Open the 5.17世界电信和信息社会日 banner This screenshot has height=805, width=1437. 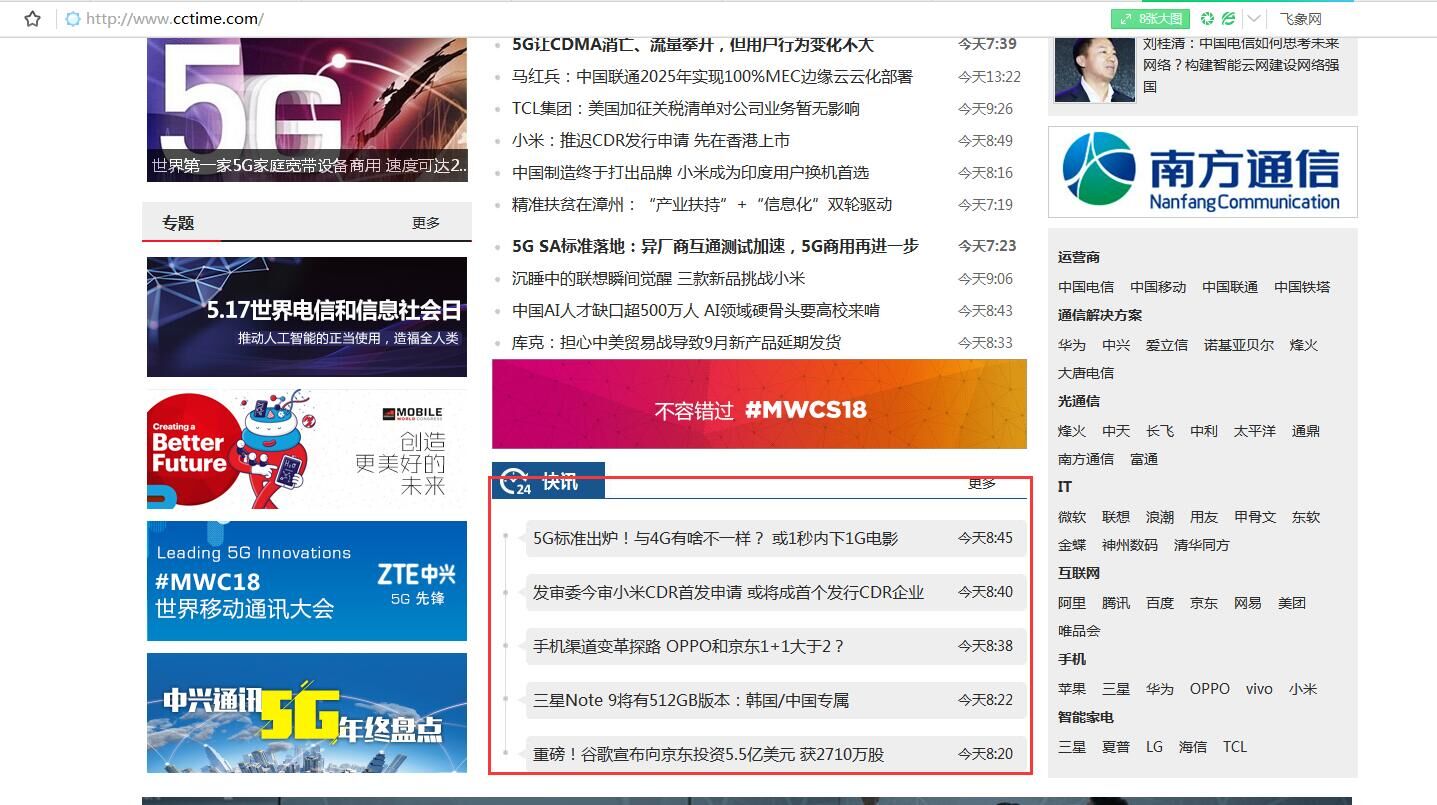pos(307,317)
